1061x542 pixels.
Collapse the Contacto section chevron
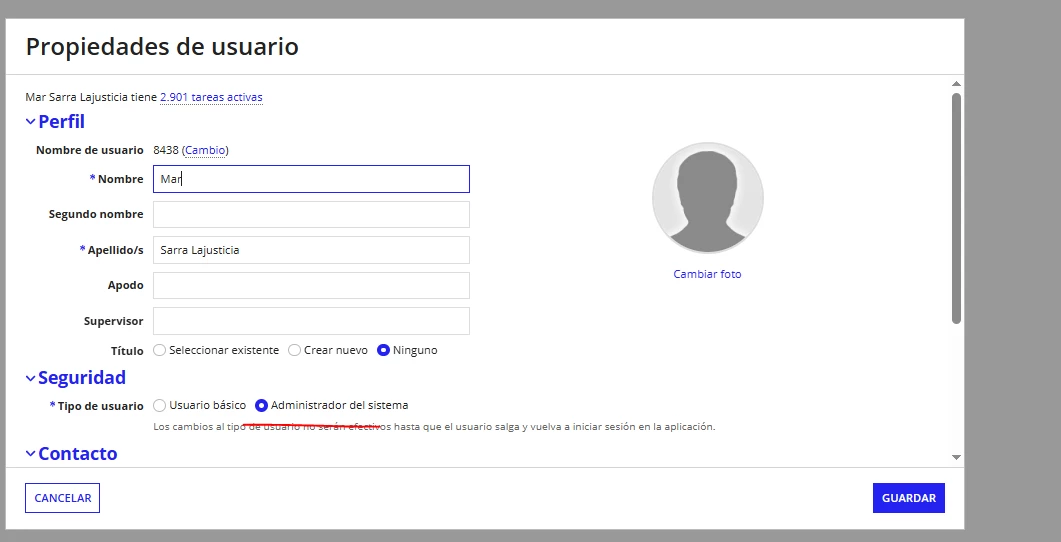point(30,454)
